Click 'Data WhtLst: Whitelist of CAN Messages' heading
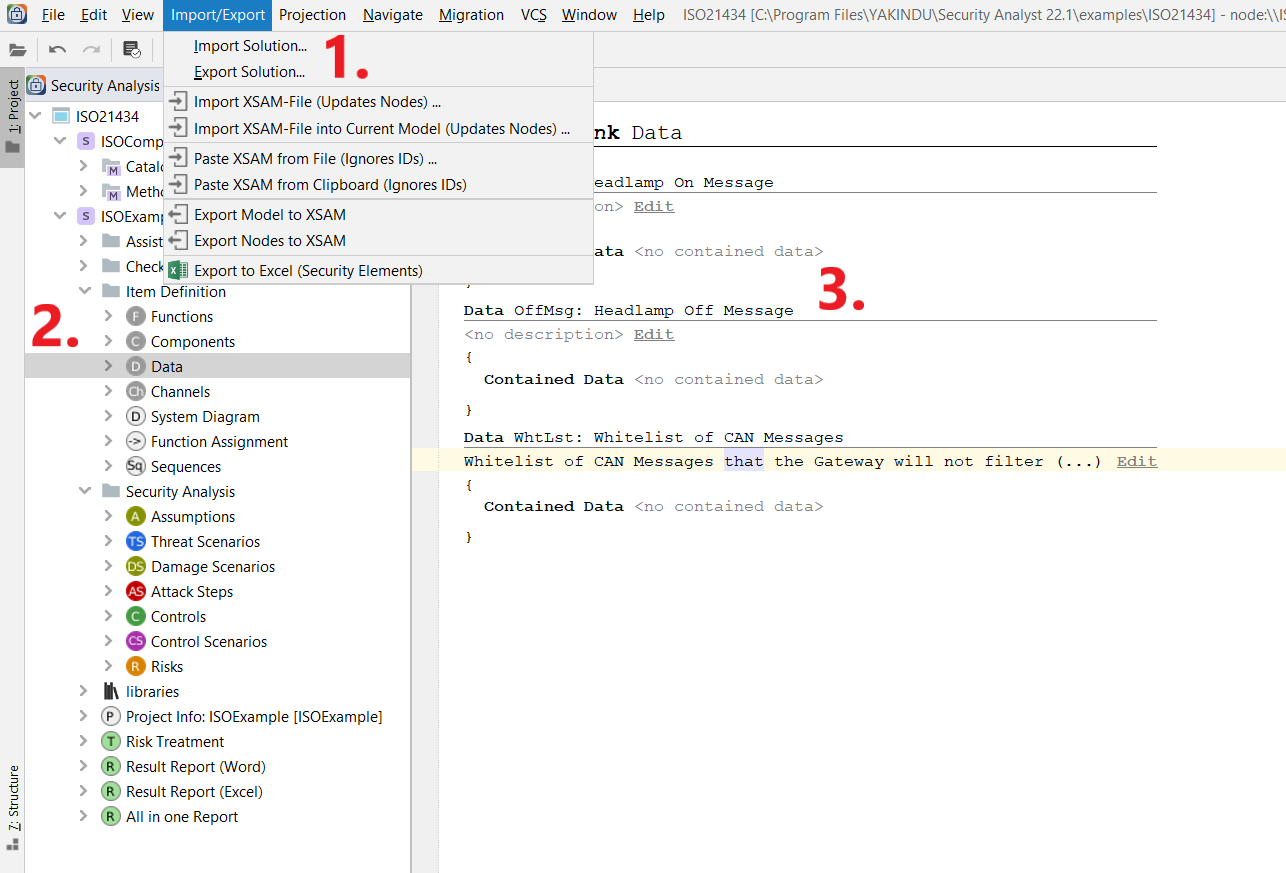 [x=653, y=437]
